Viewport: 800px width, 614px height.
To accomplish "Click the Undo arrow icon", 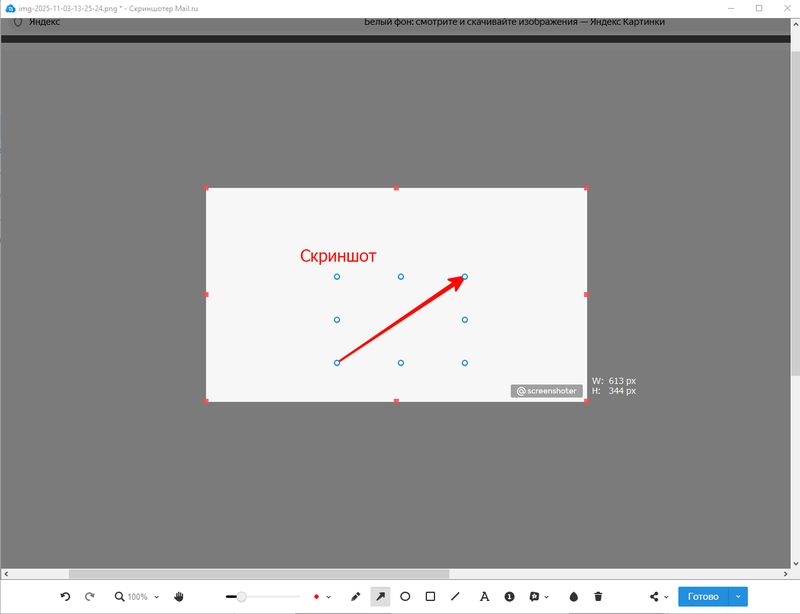I will [65, 597].
